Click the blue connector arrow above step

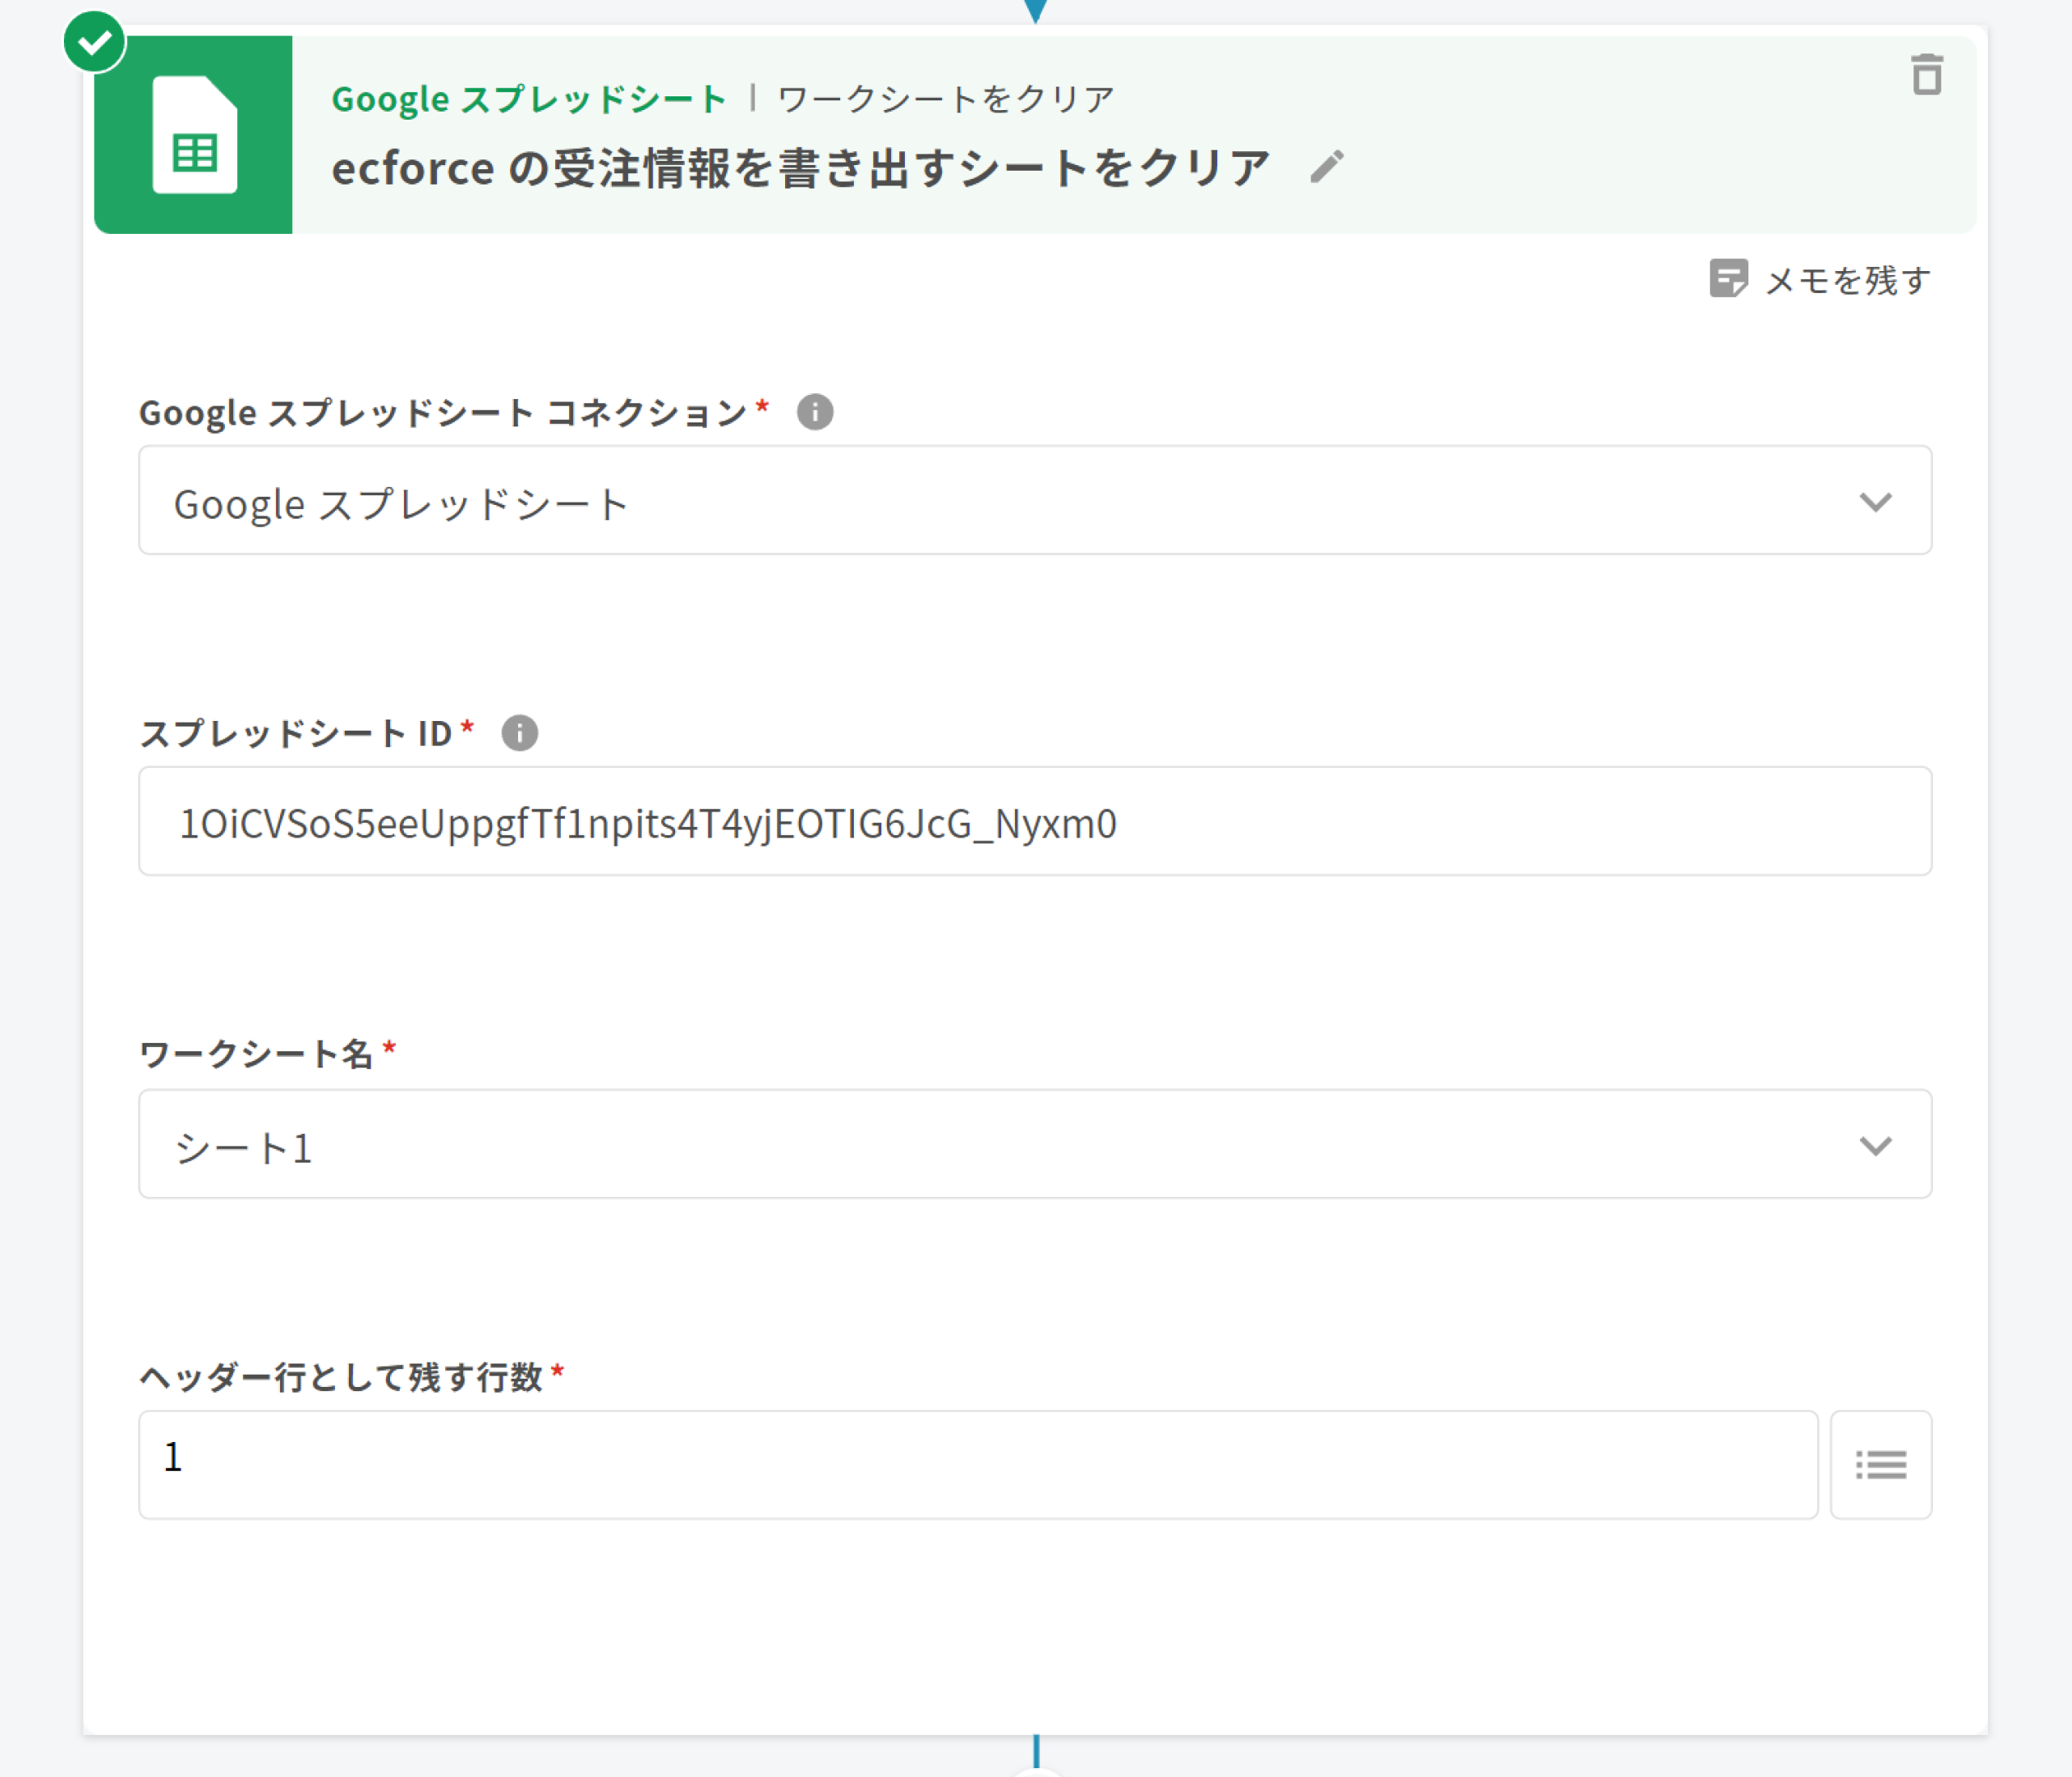pos(1036,10)
